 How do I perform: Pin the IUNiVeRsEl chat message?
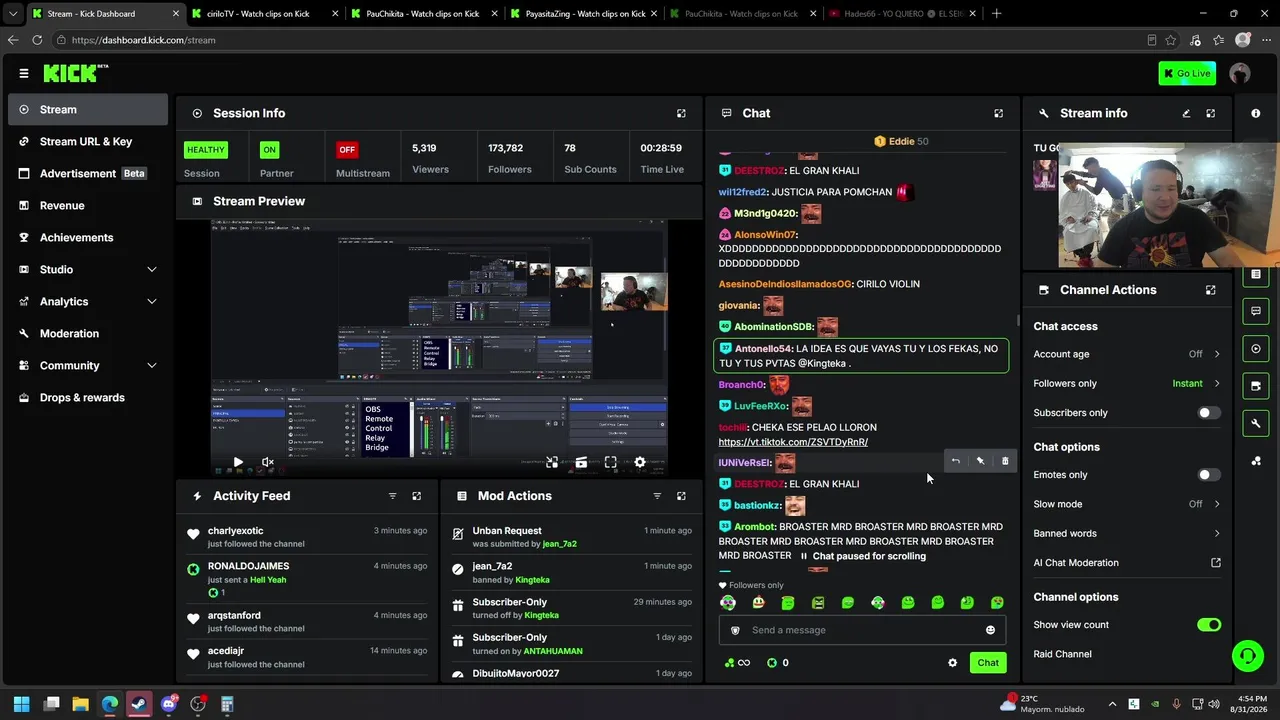pos(980,461)
